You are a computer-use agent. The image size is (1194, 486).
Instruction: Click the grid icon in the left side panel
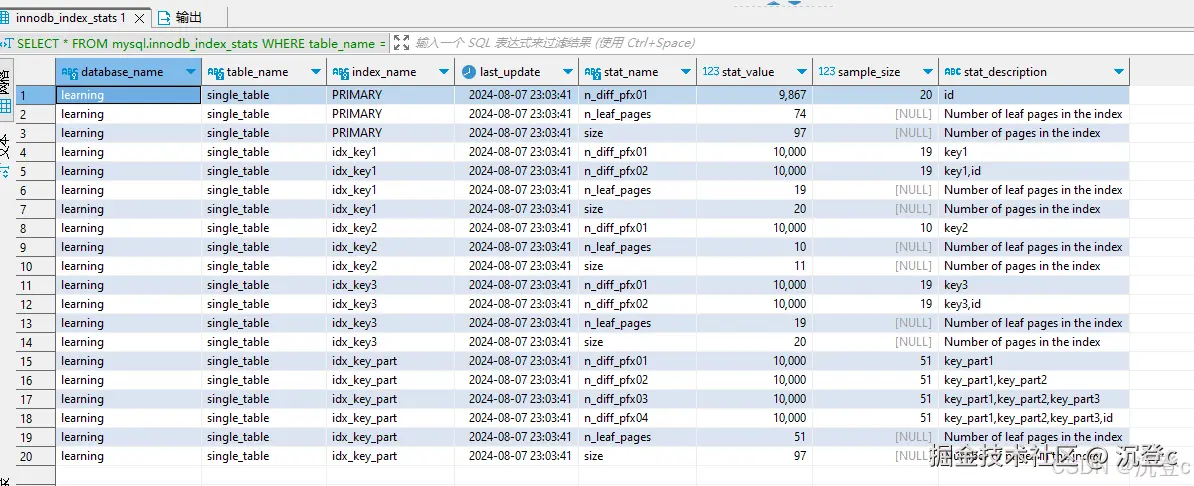click(5, 107)
